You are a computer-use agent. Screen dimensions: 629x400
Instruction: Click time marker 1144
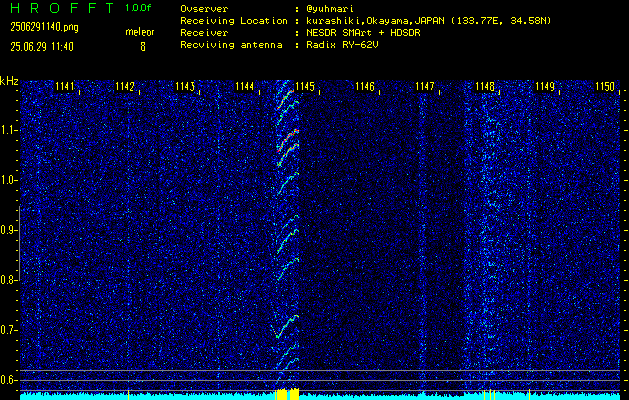[x=244, y=87]
